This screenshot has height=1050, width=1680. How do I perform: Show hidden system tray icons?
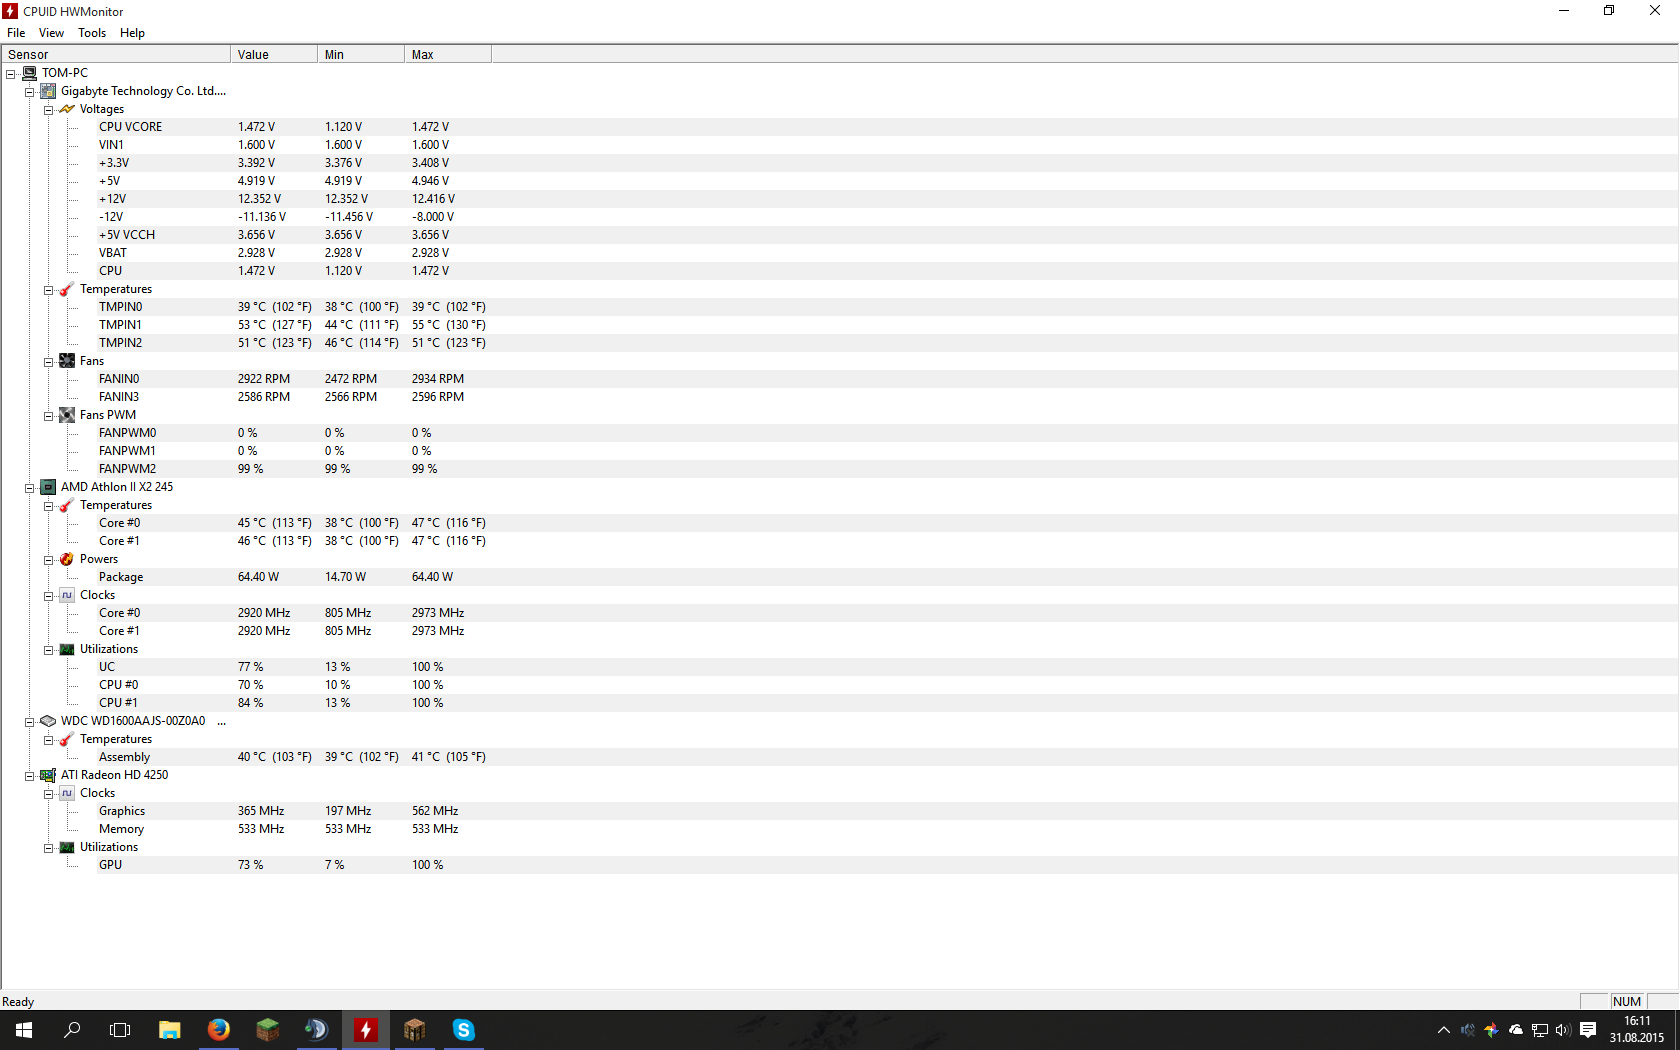(1443, 1030)
